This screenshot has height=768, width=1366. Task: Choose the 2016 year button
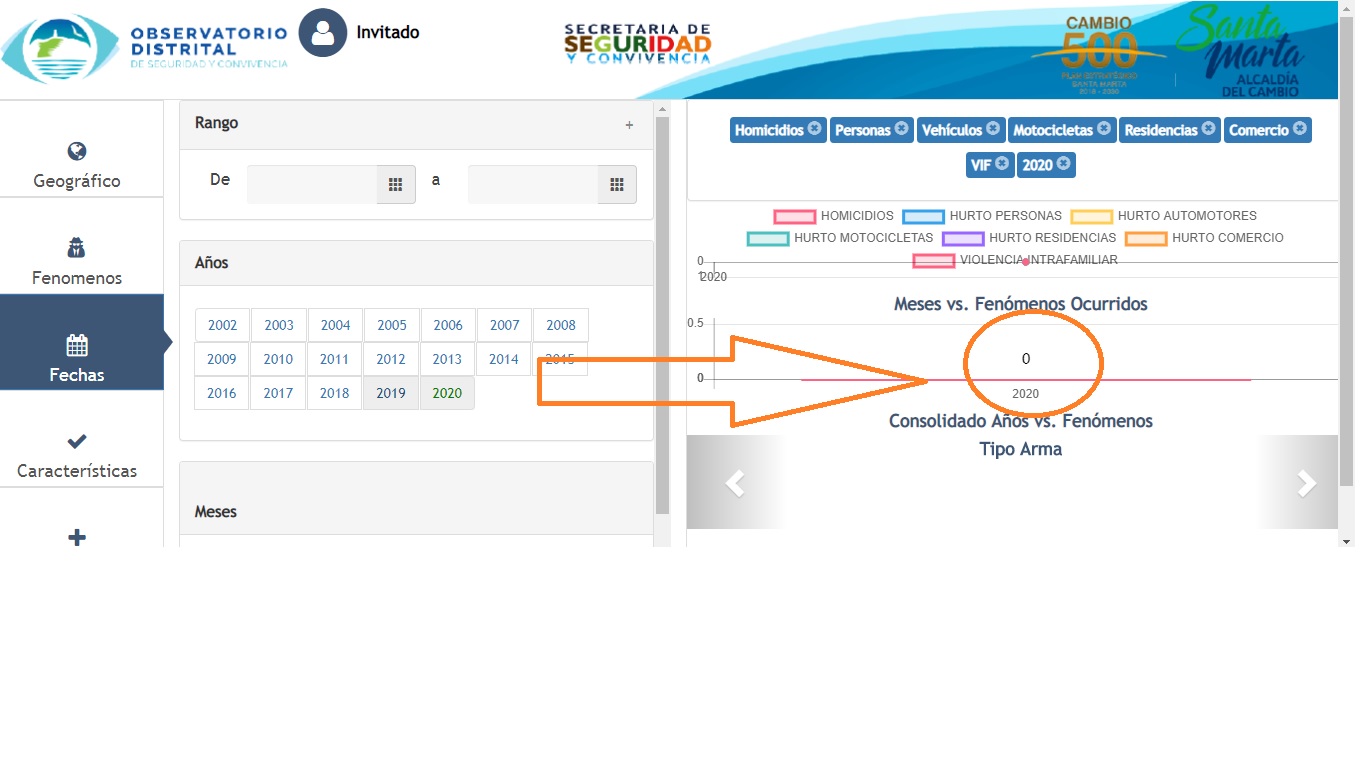[222, 393]
